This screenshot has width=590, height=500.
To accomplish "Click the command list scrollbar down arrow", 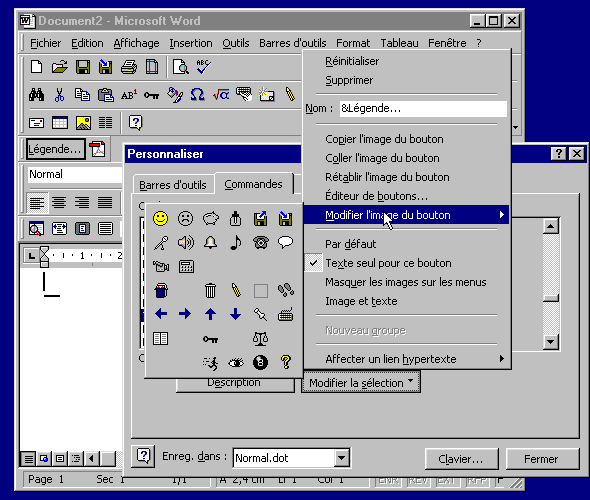I will 550,342.
